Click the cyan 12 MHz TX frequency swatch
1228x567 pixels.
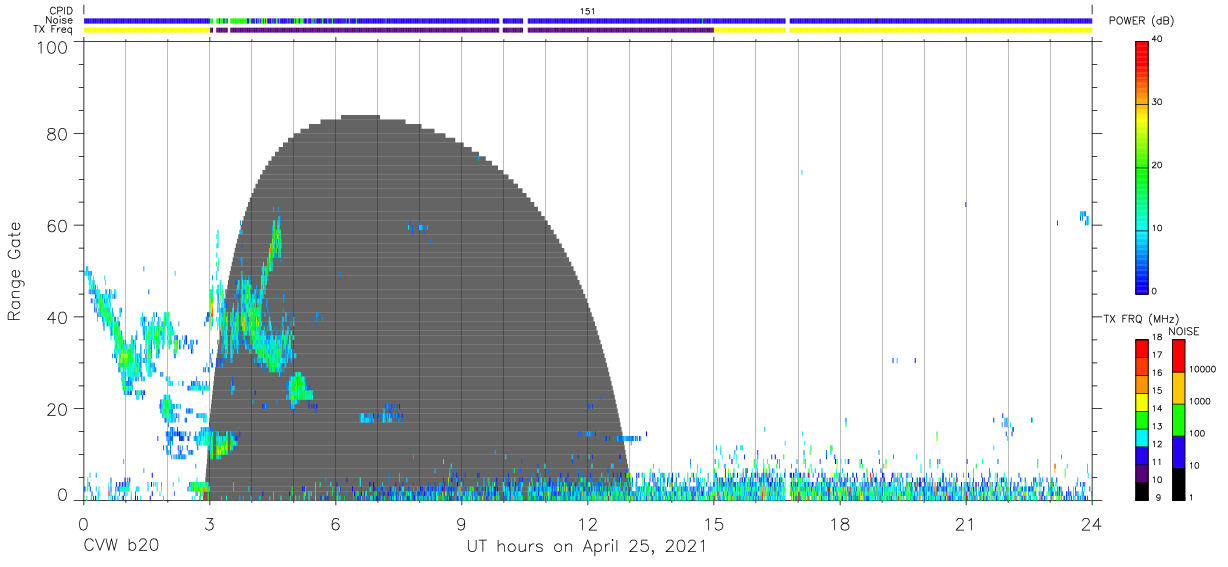1142,438
